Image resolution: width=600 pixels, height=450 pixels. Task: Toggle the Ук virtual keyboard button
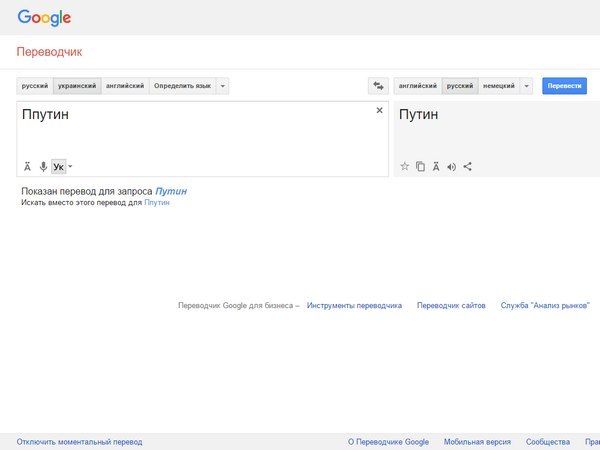click(58, 166)
